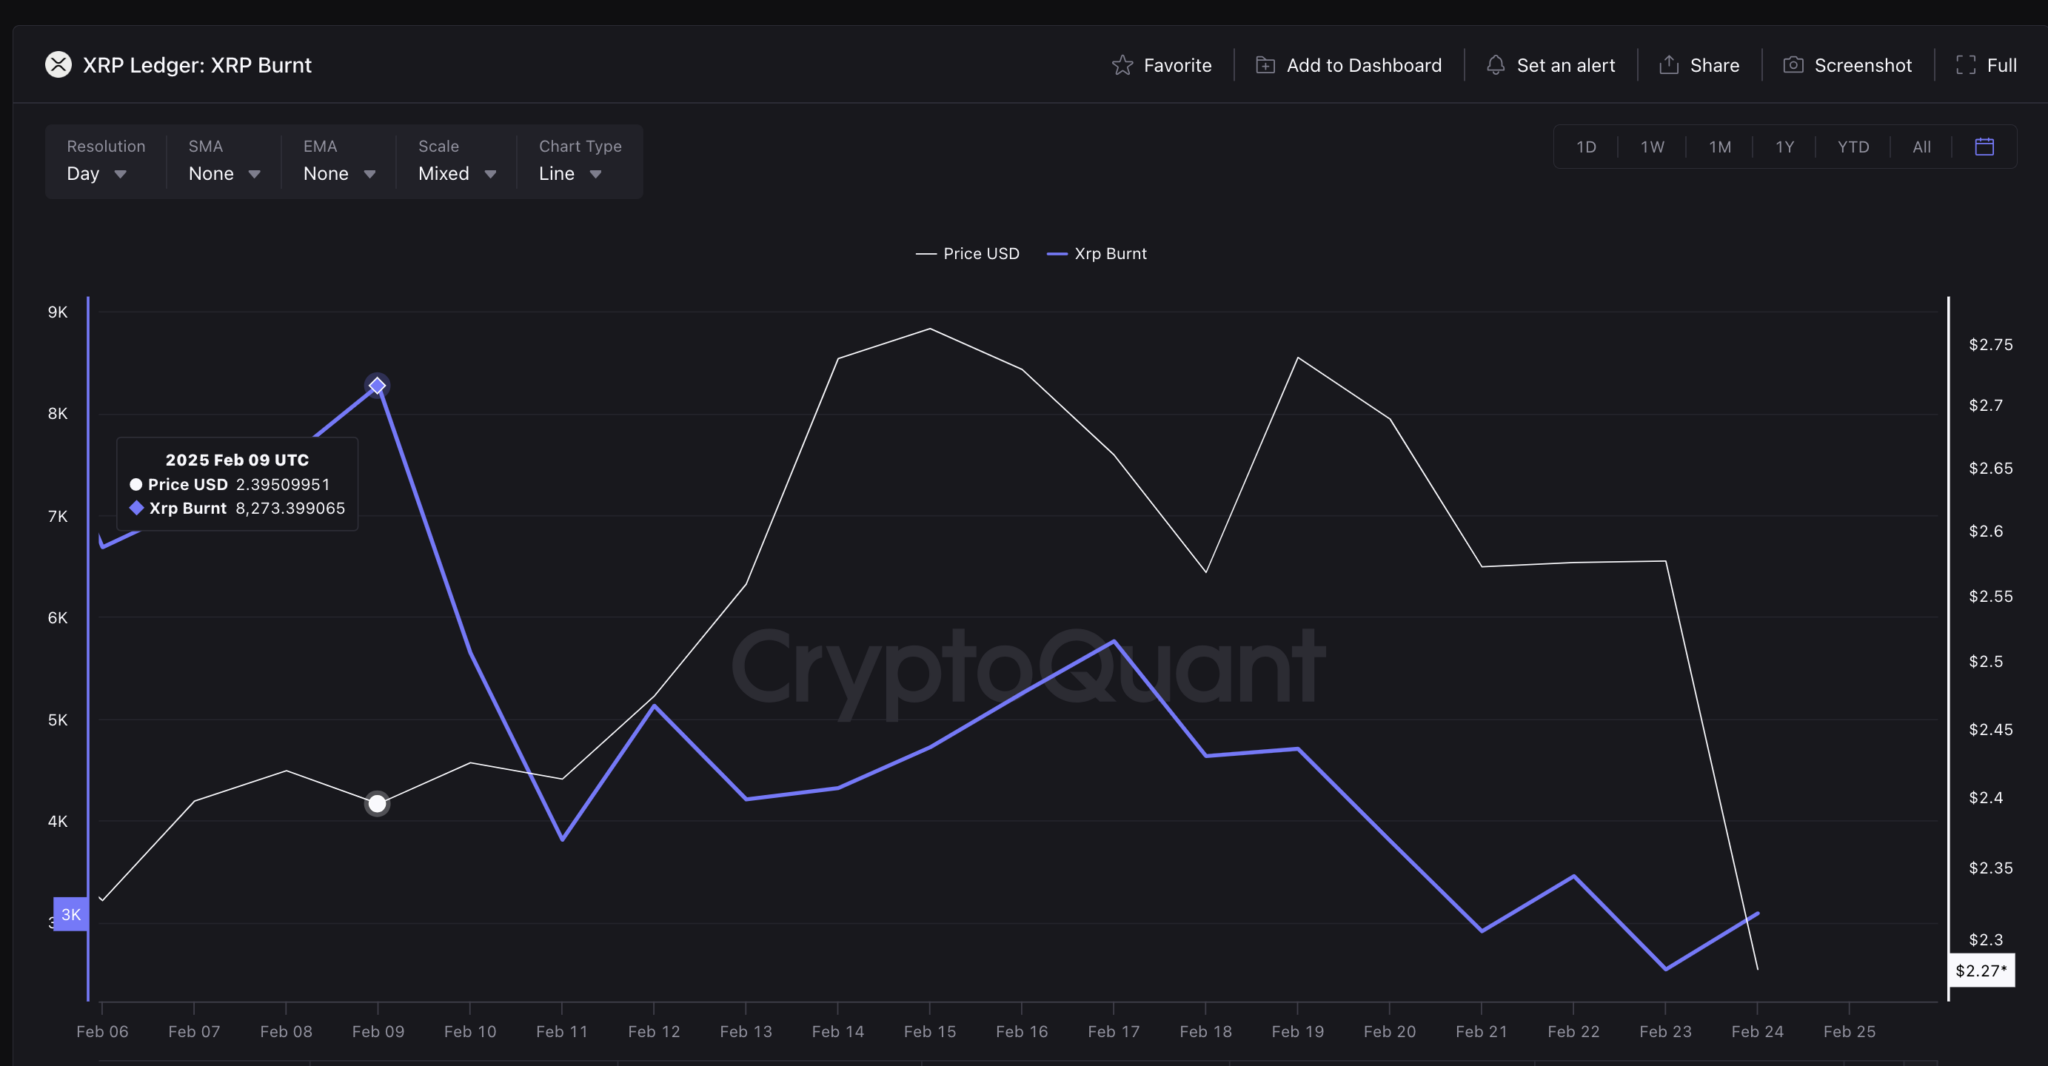
Task: Select the YTD time range
Action: point(1852,146)
